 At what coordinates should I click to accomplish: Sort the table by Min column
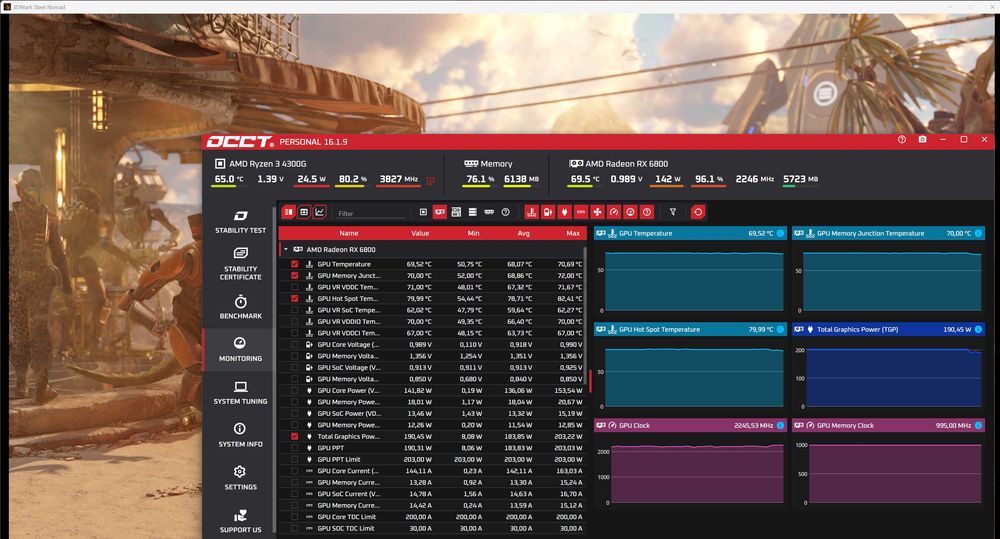473,233
